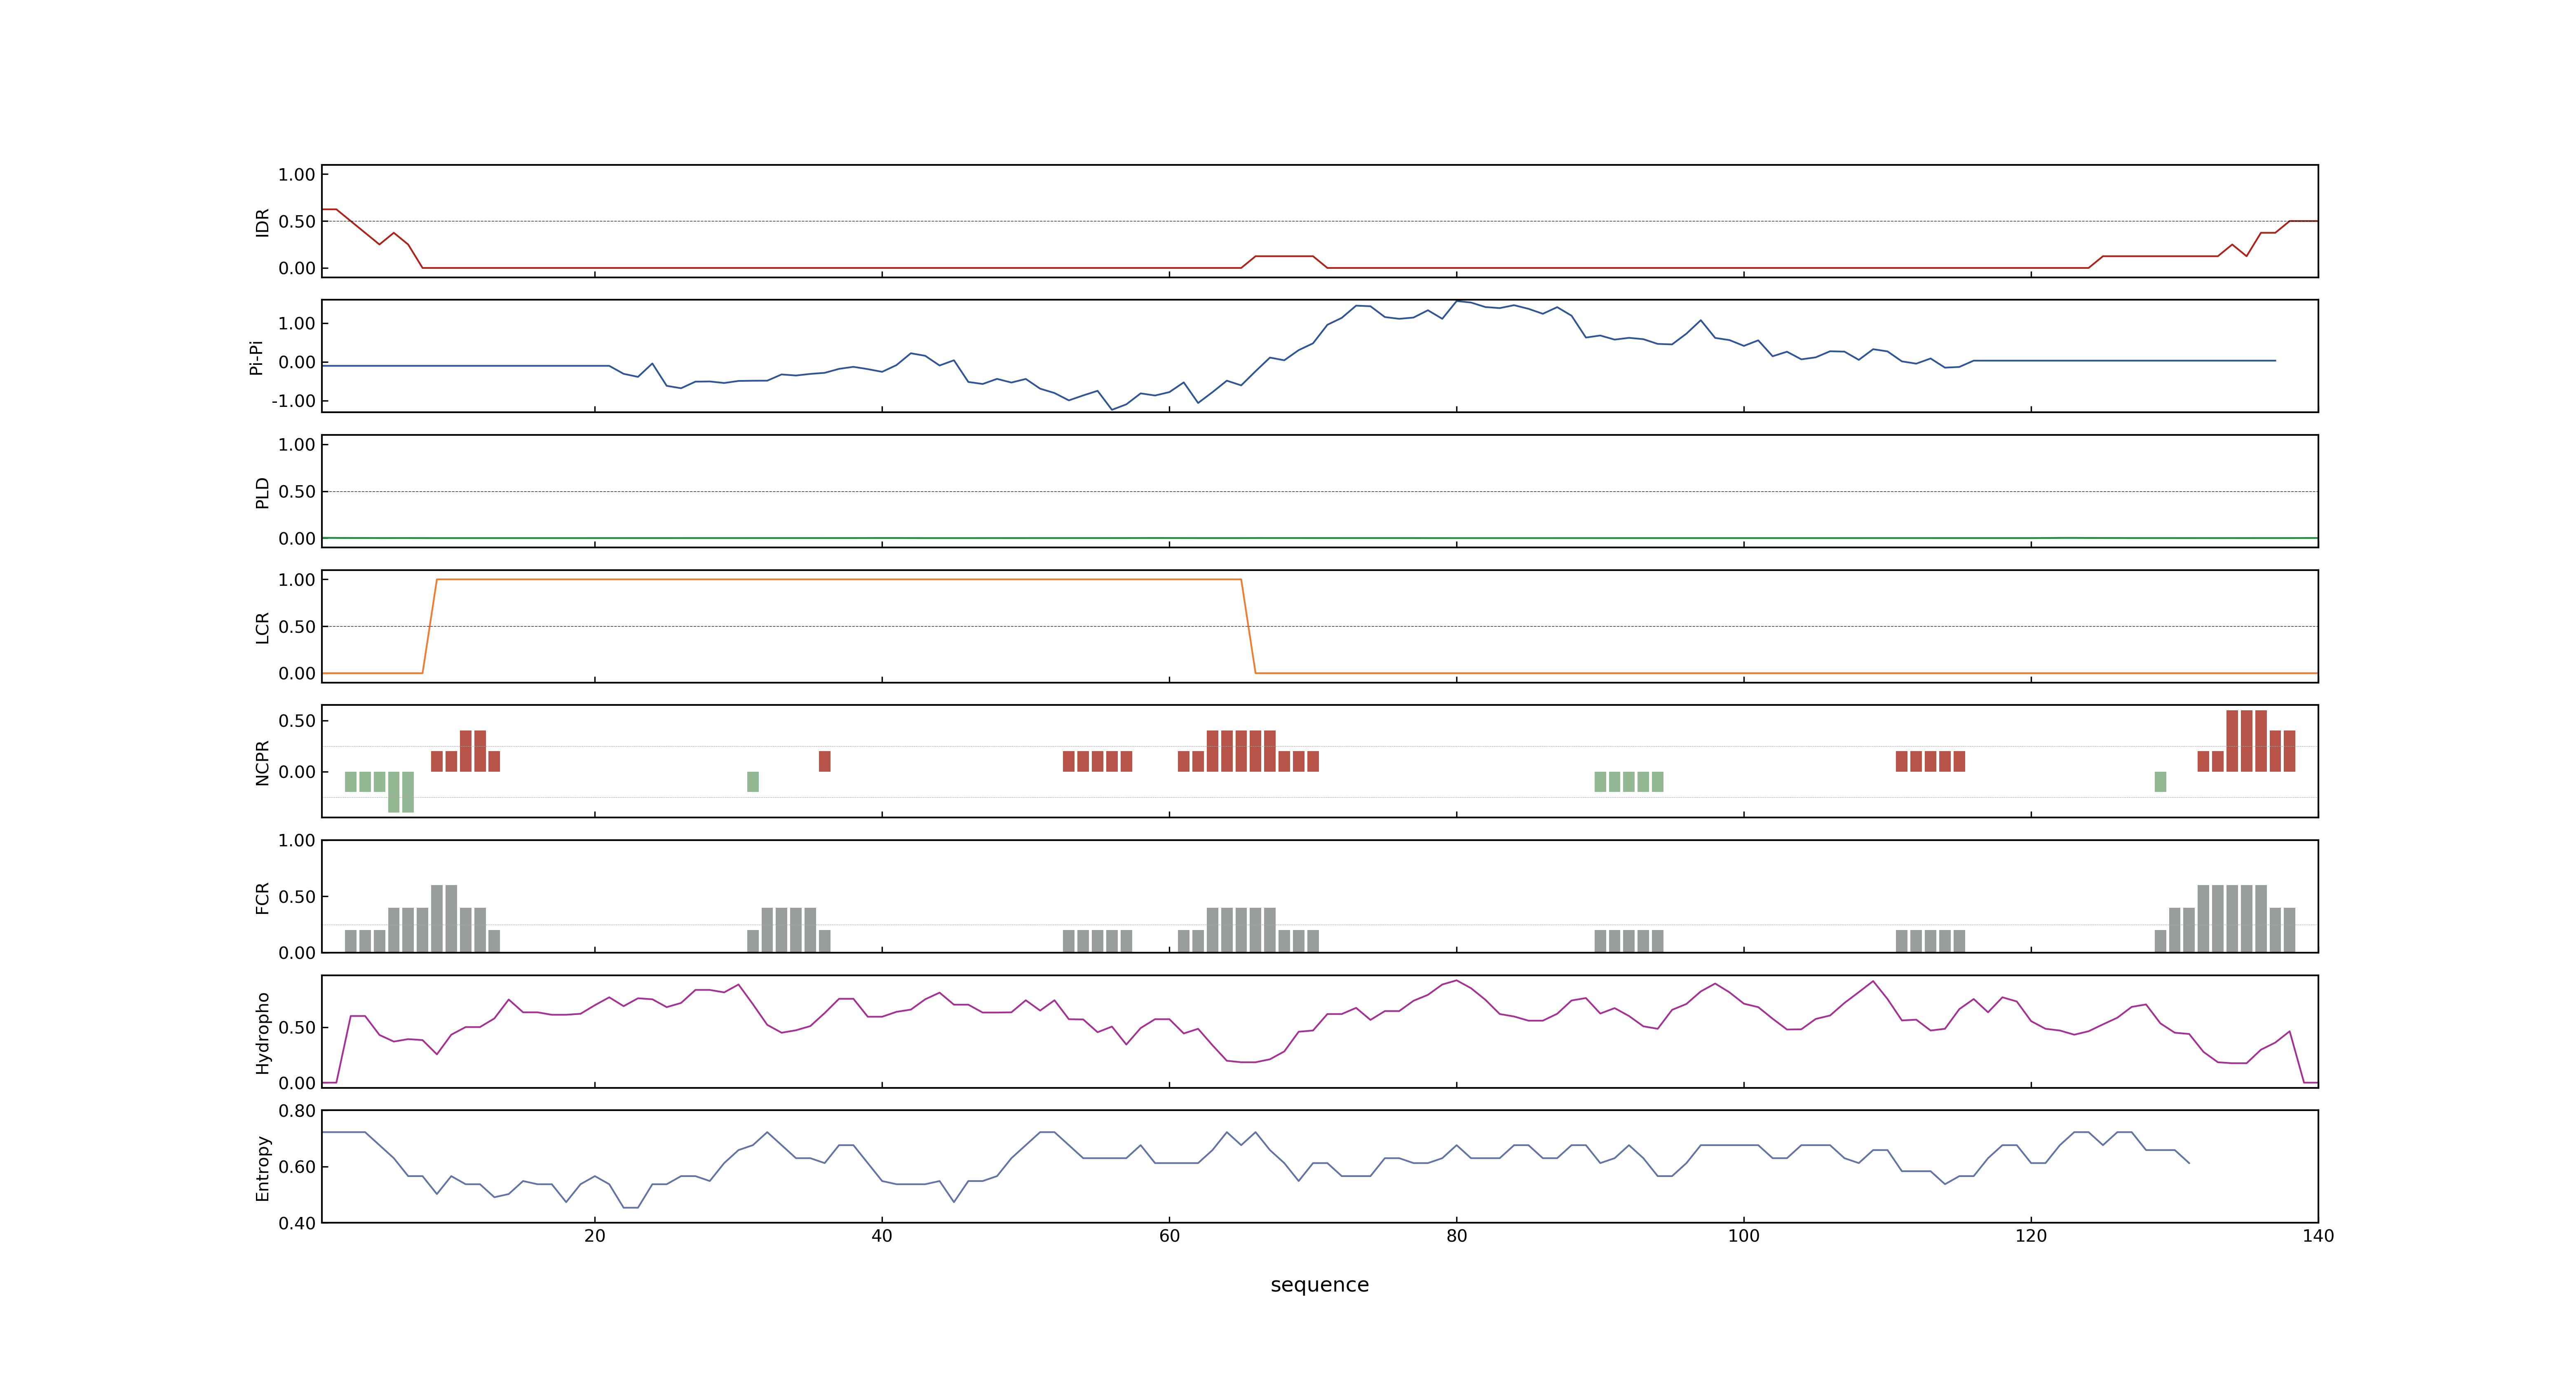Click the IDR axis label
This screenshot has height=1374, width=2576.
point(262,222)
